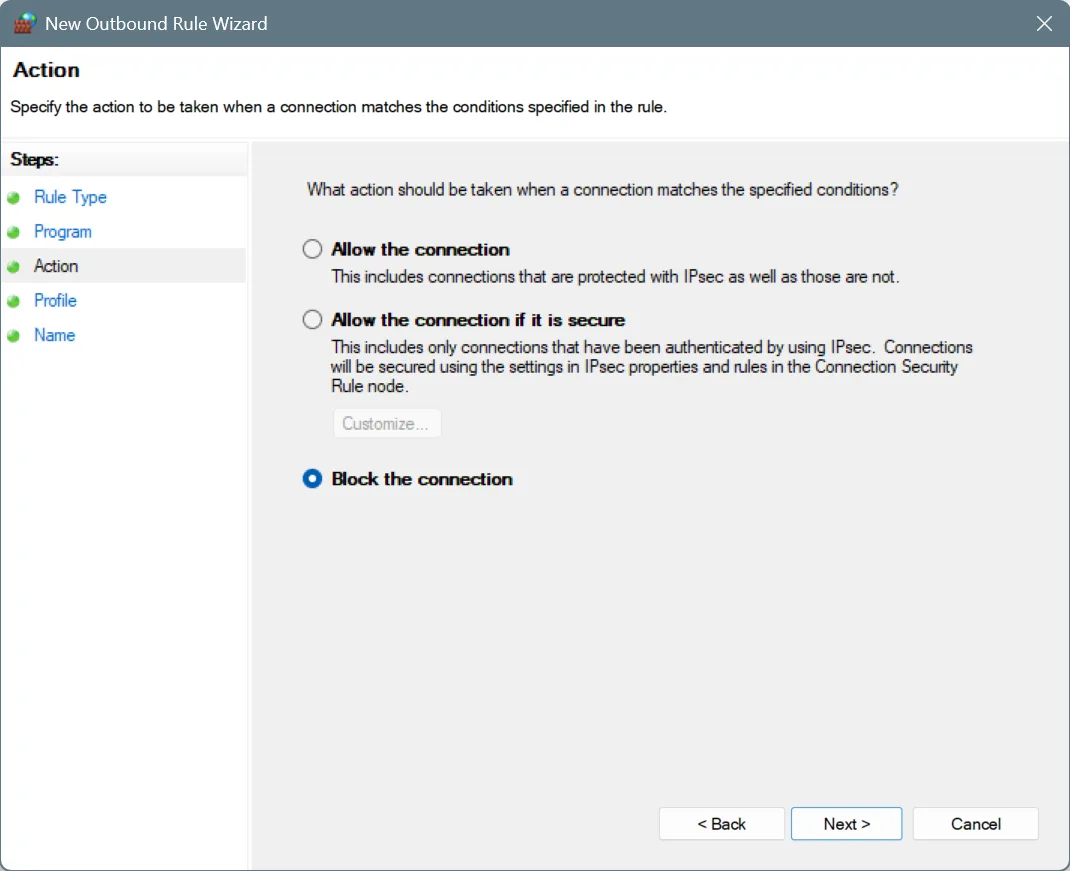Viewport: 1070px width, 871px height.
Task: Cancel the outbound rule wizard
Action: 975,824
